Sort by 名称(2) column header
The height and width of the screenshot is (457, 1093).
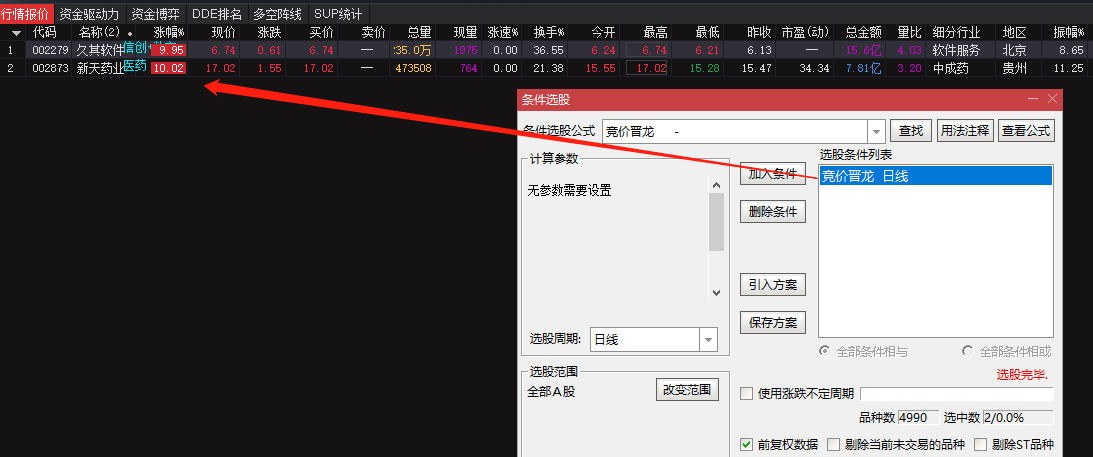(x=99, y=32)
